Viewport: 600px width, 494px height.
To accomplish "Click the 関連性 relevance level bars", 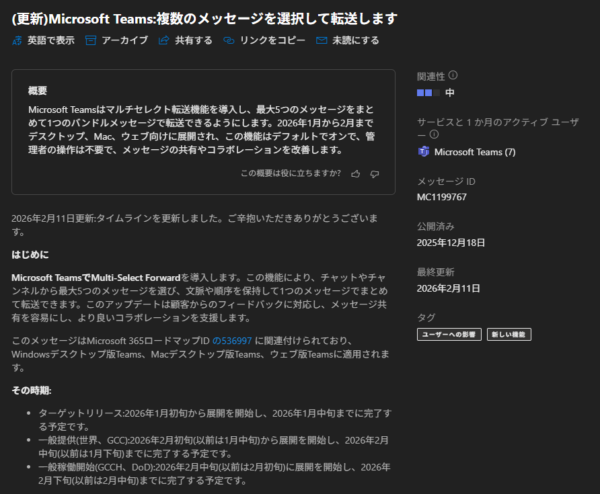I will [428, 92].
